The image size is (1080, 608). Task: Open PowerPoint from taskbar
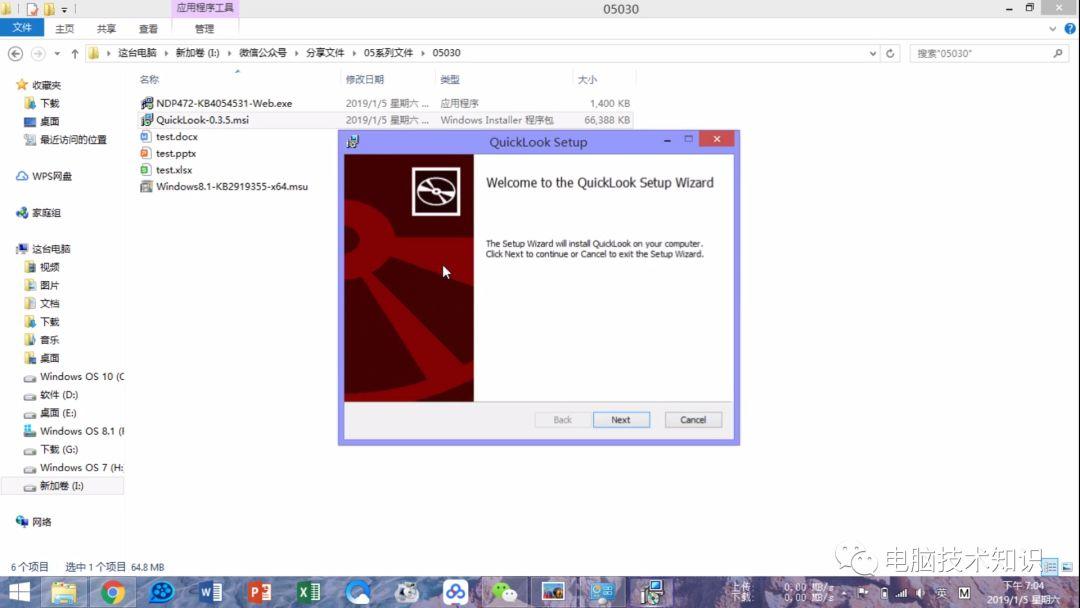[x=260, y=592]
